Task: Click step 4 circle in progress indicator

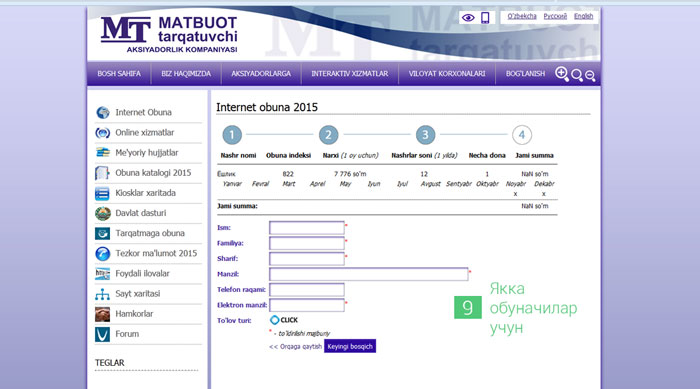Action: (522, 135)
